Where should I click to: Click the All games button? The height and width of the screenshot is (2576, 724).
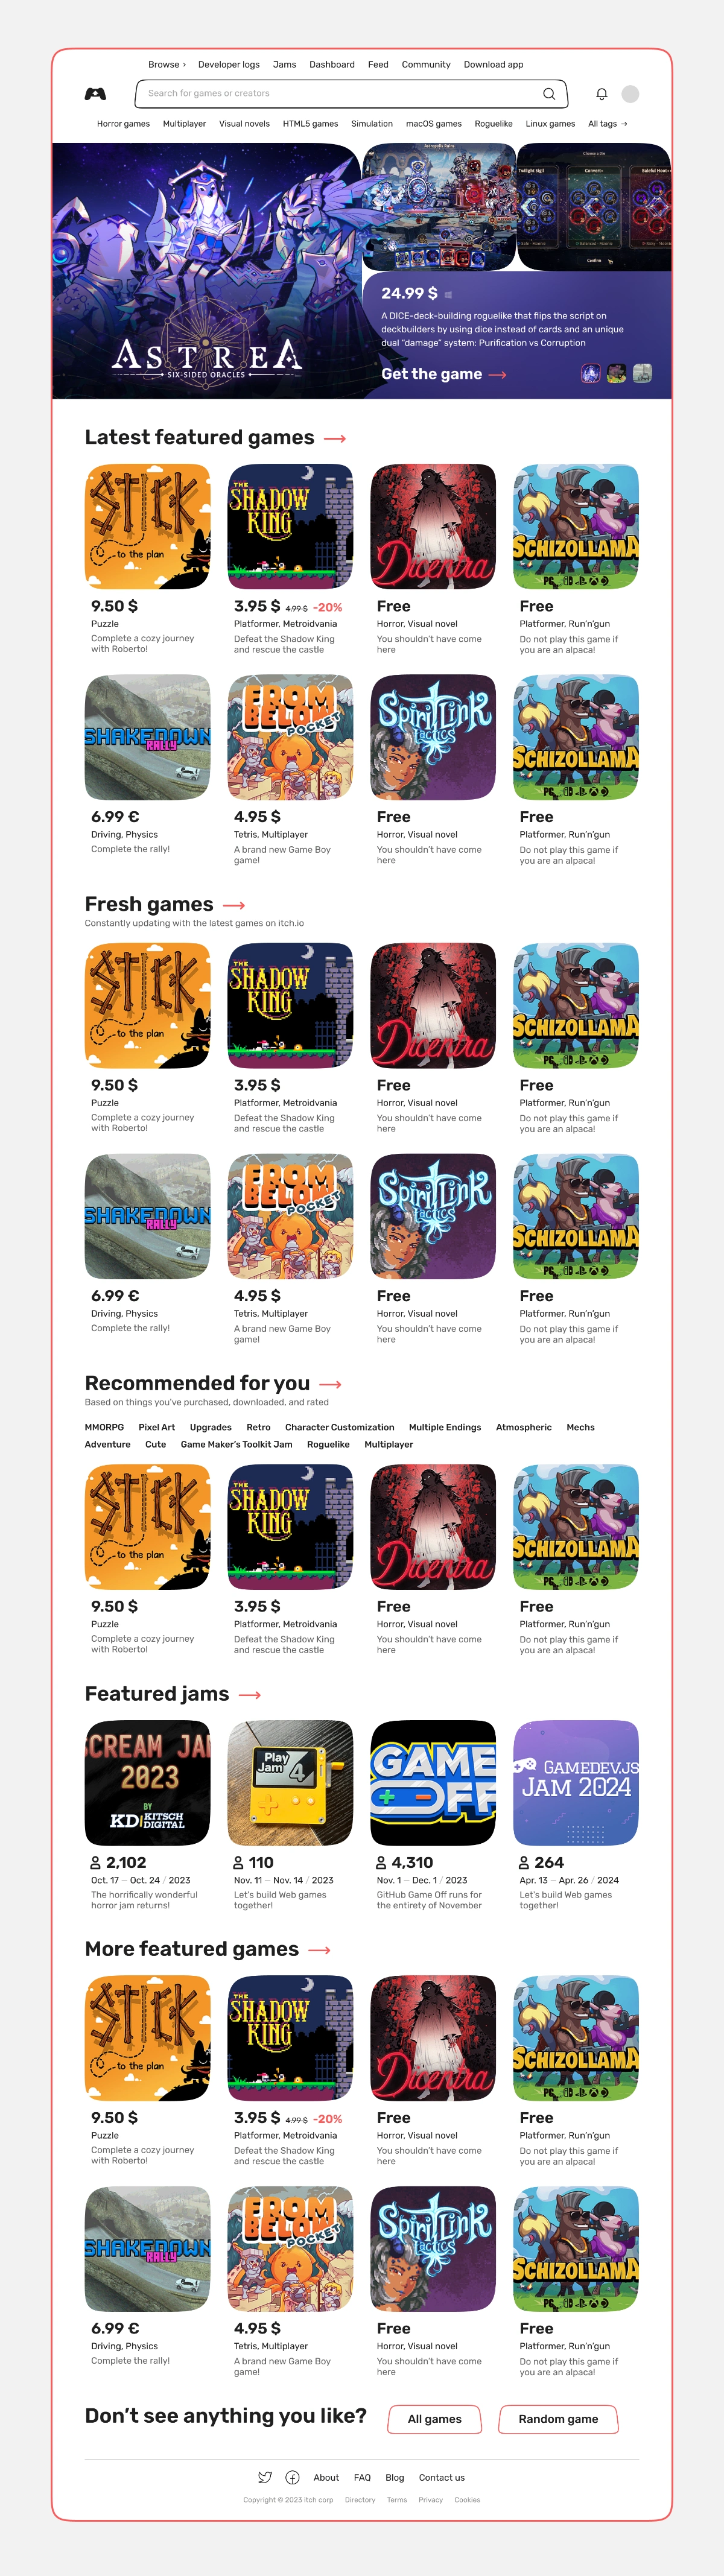435,2419
